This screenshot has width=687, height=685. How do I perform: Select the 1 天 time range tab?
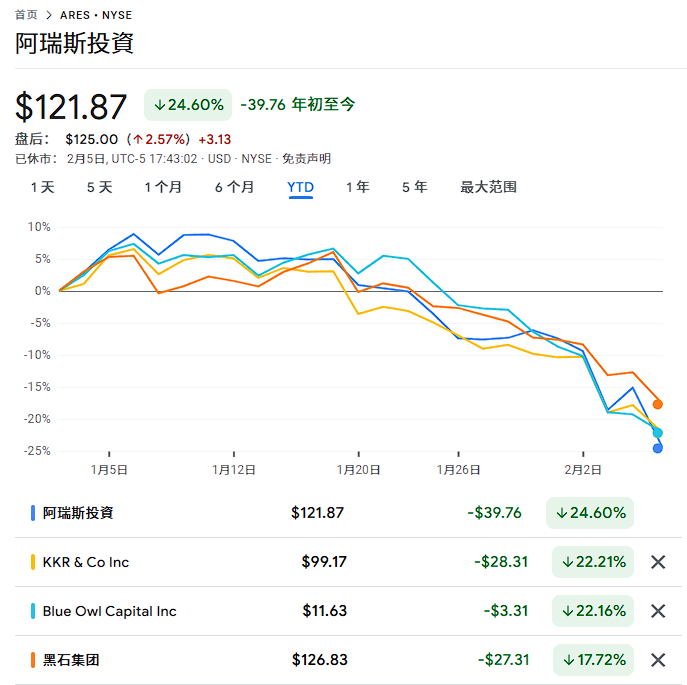[x=43, y=187]
